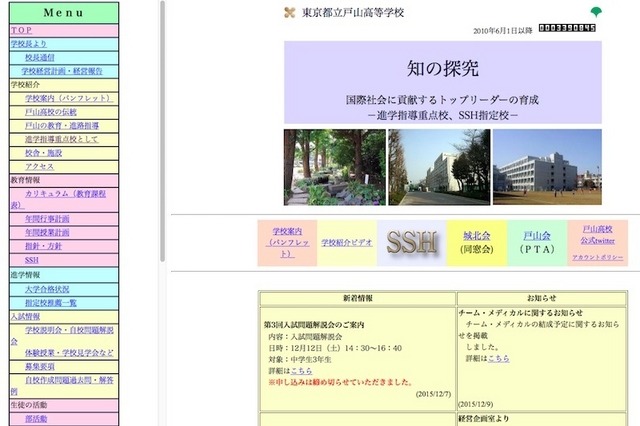Click the green ginkgo leaf icon
Viewport: 640px width, 426px height.
click(x=596, y=12)
